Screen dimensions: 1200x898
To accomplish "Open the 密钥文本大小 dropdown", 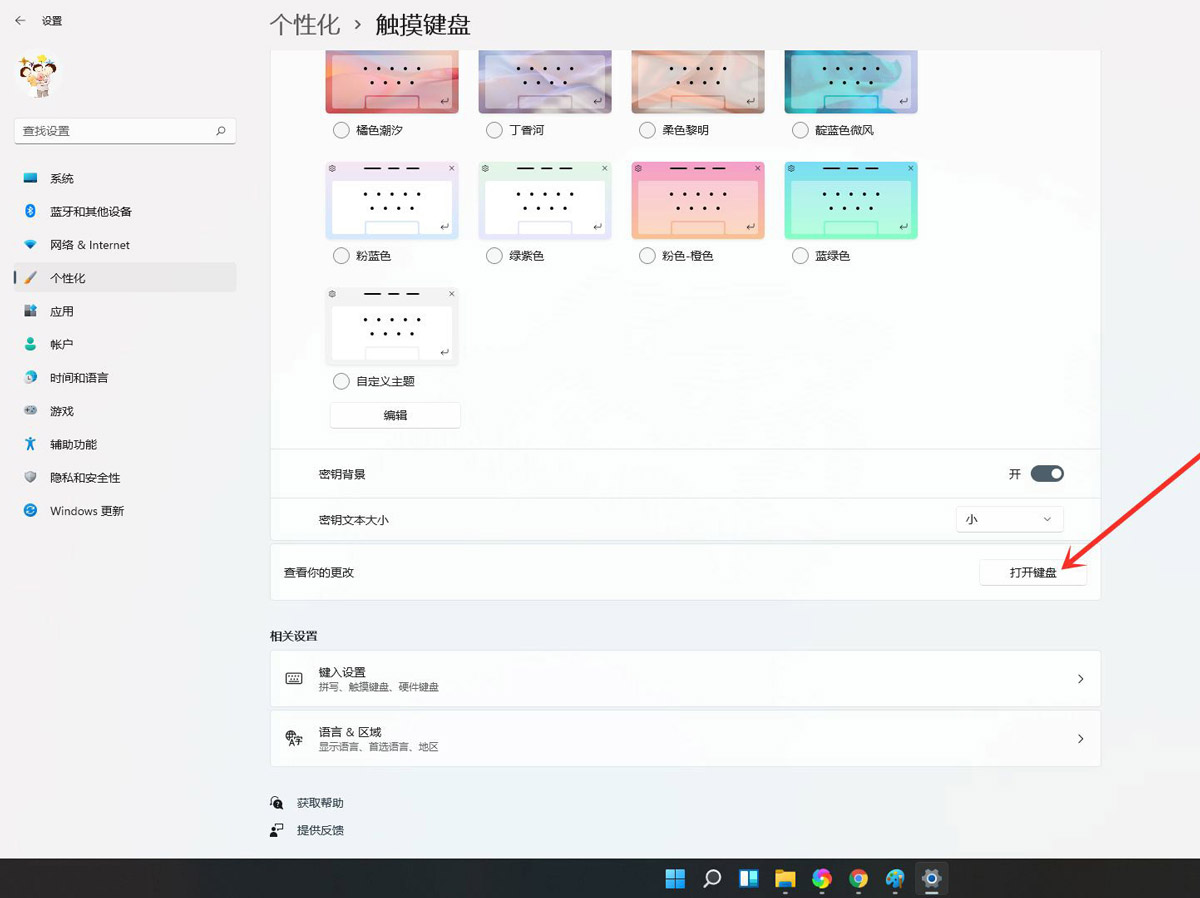I will [1009, 519].
